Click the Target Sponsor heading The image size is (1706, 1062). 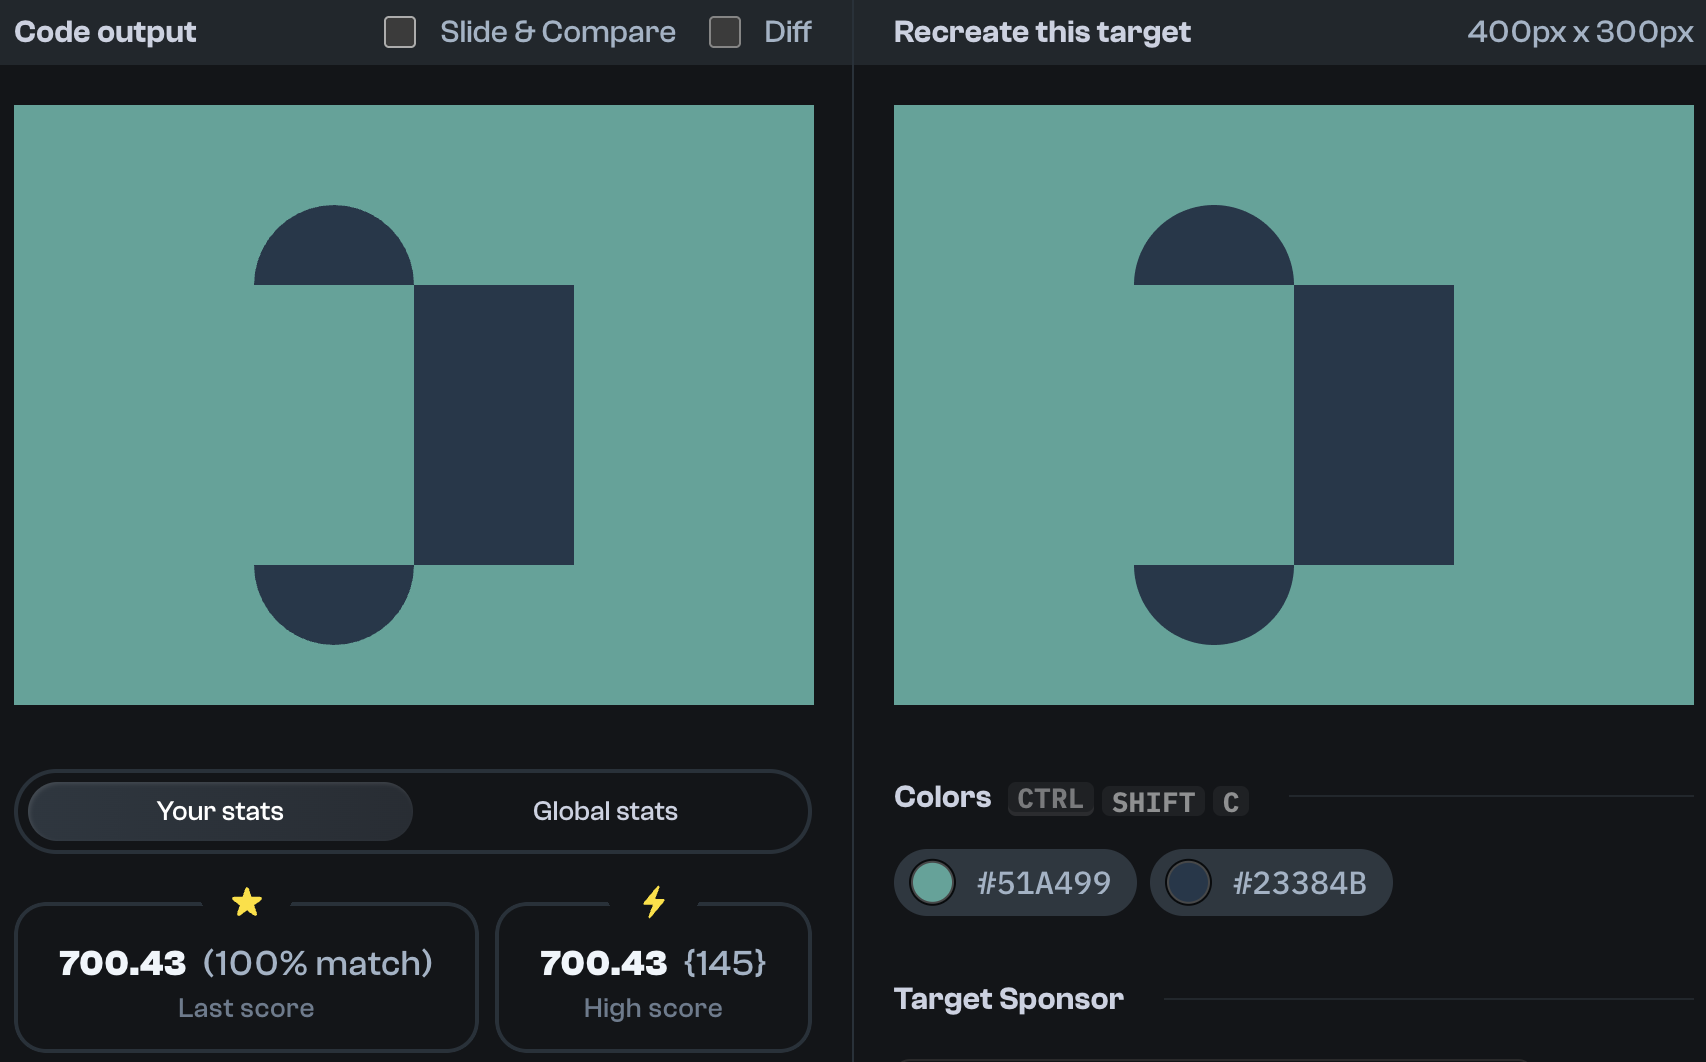[1008, 998]
